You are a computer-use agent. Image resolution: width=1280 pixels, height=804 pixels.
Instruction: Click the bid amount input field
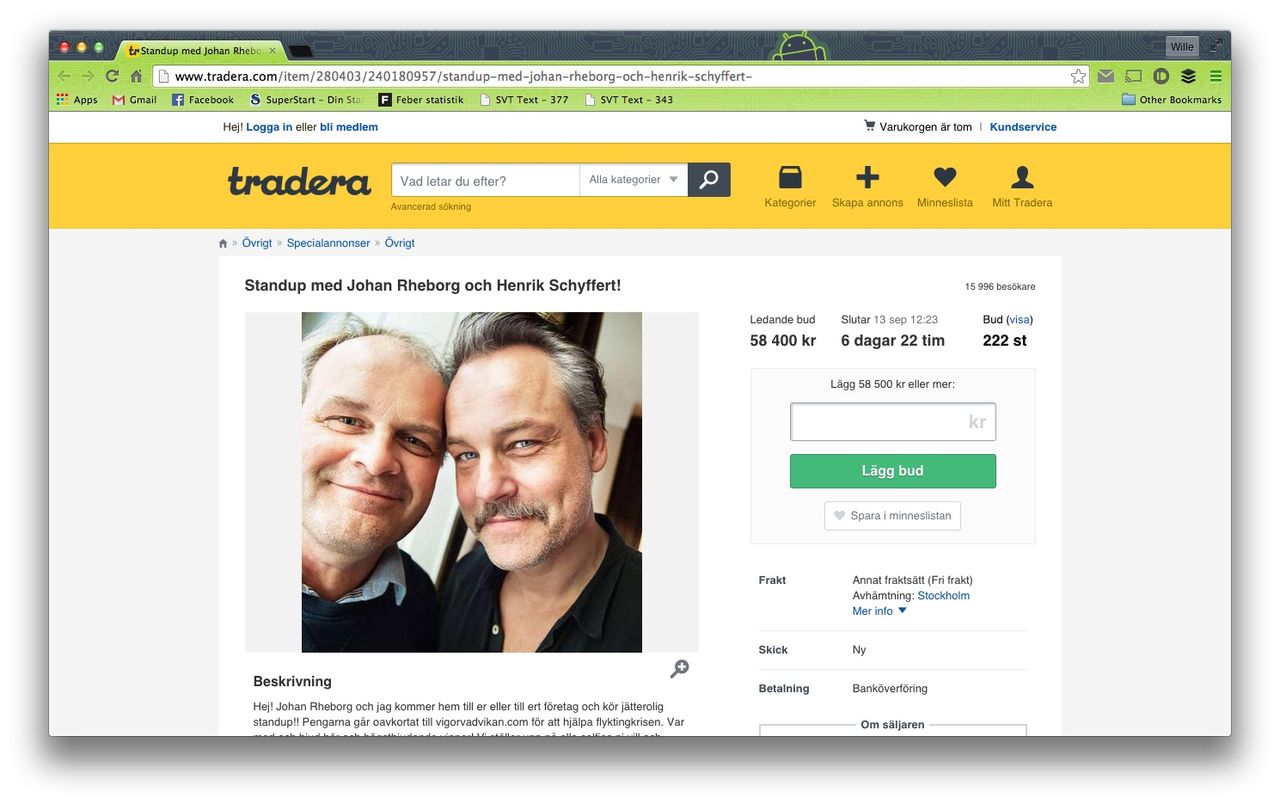(893, 422)
